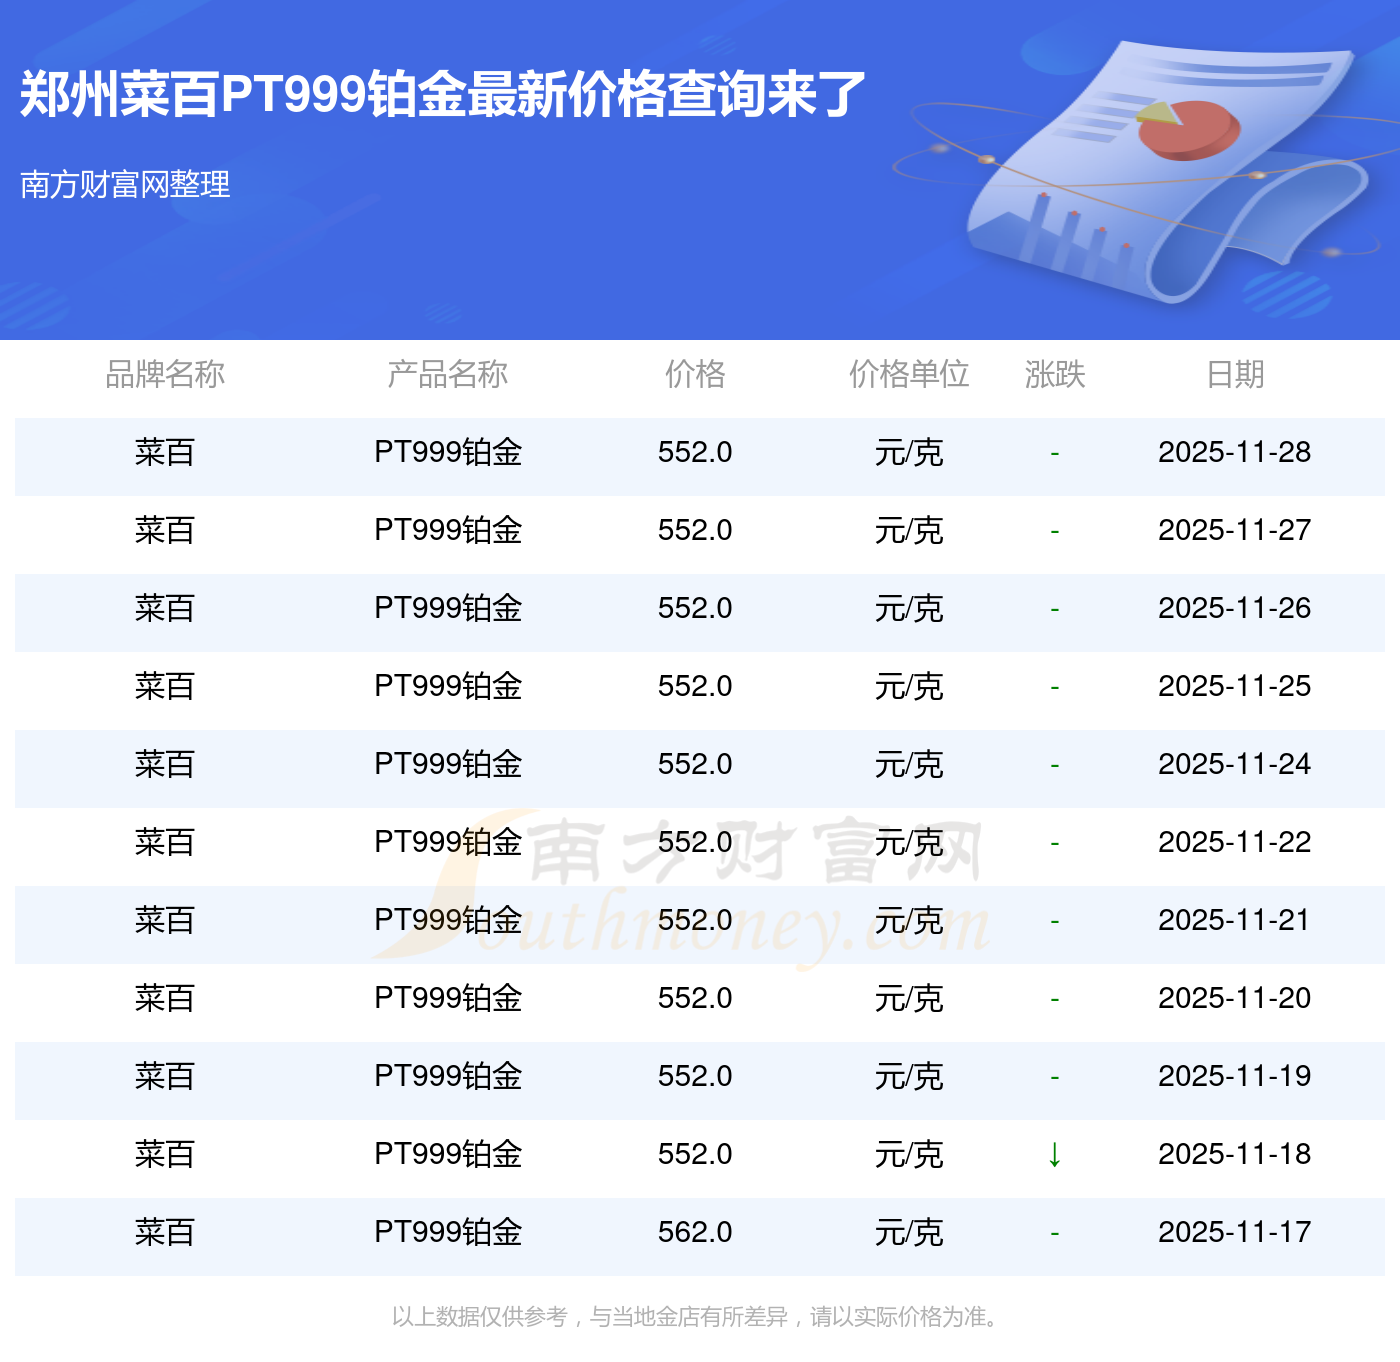The image size is (1400, 1362).
Task: Select the date 2025-11-18
Action: click(1235, 1154)
